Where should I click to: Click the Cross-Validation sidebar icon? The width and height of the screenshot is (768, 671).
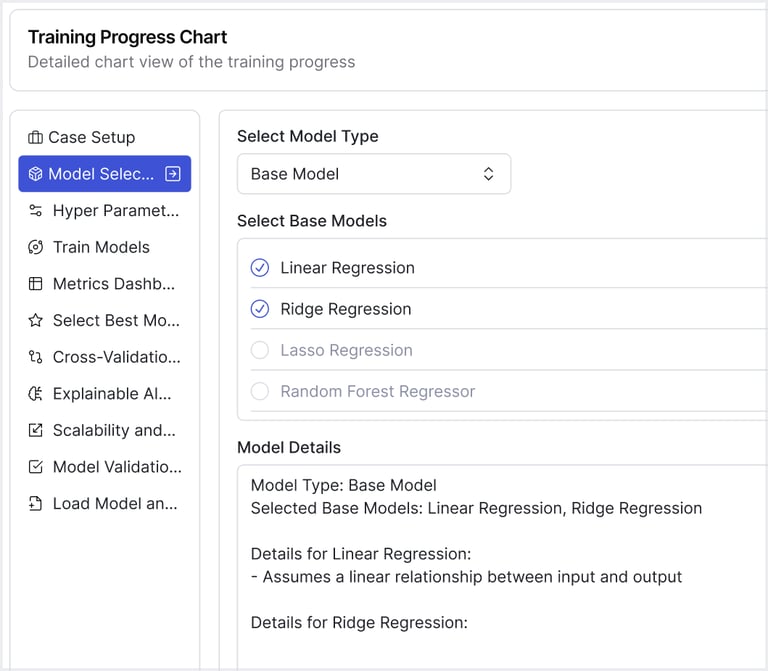pos(36,357)
